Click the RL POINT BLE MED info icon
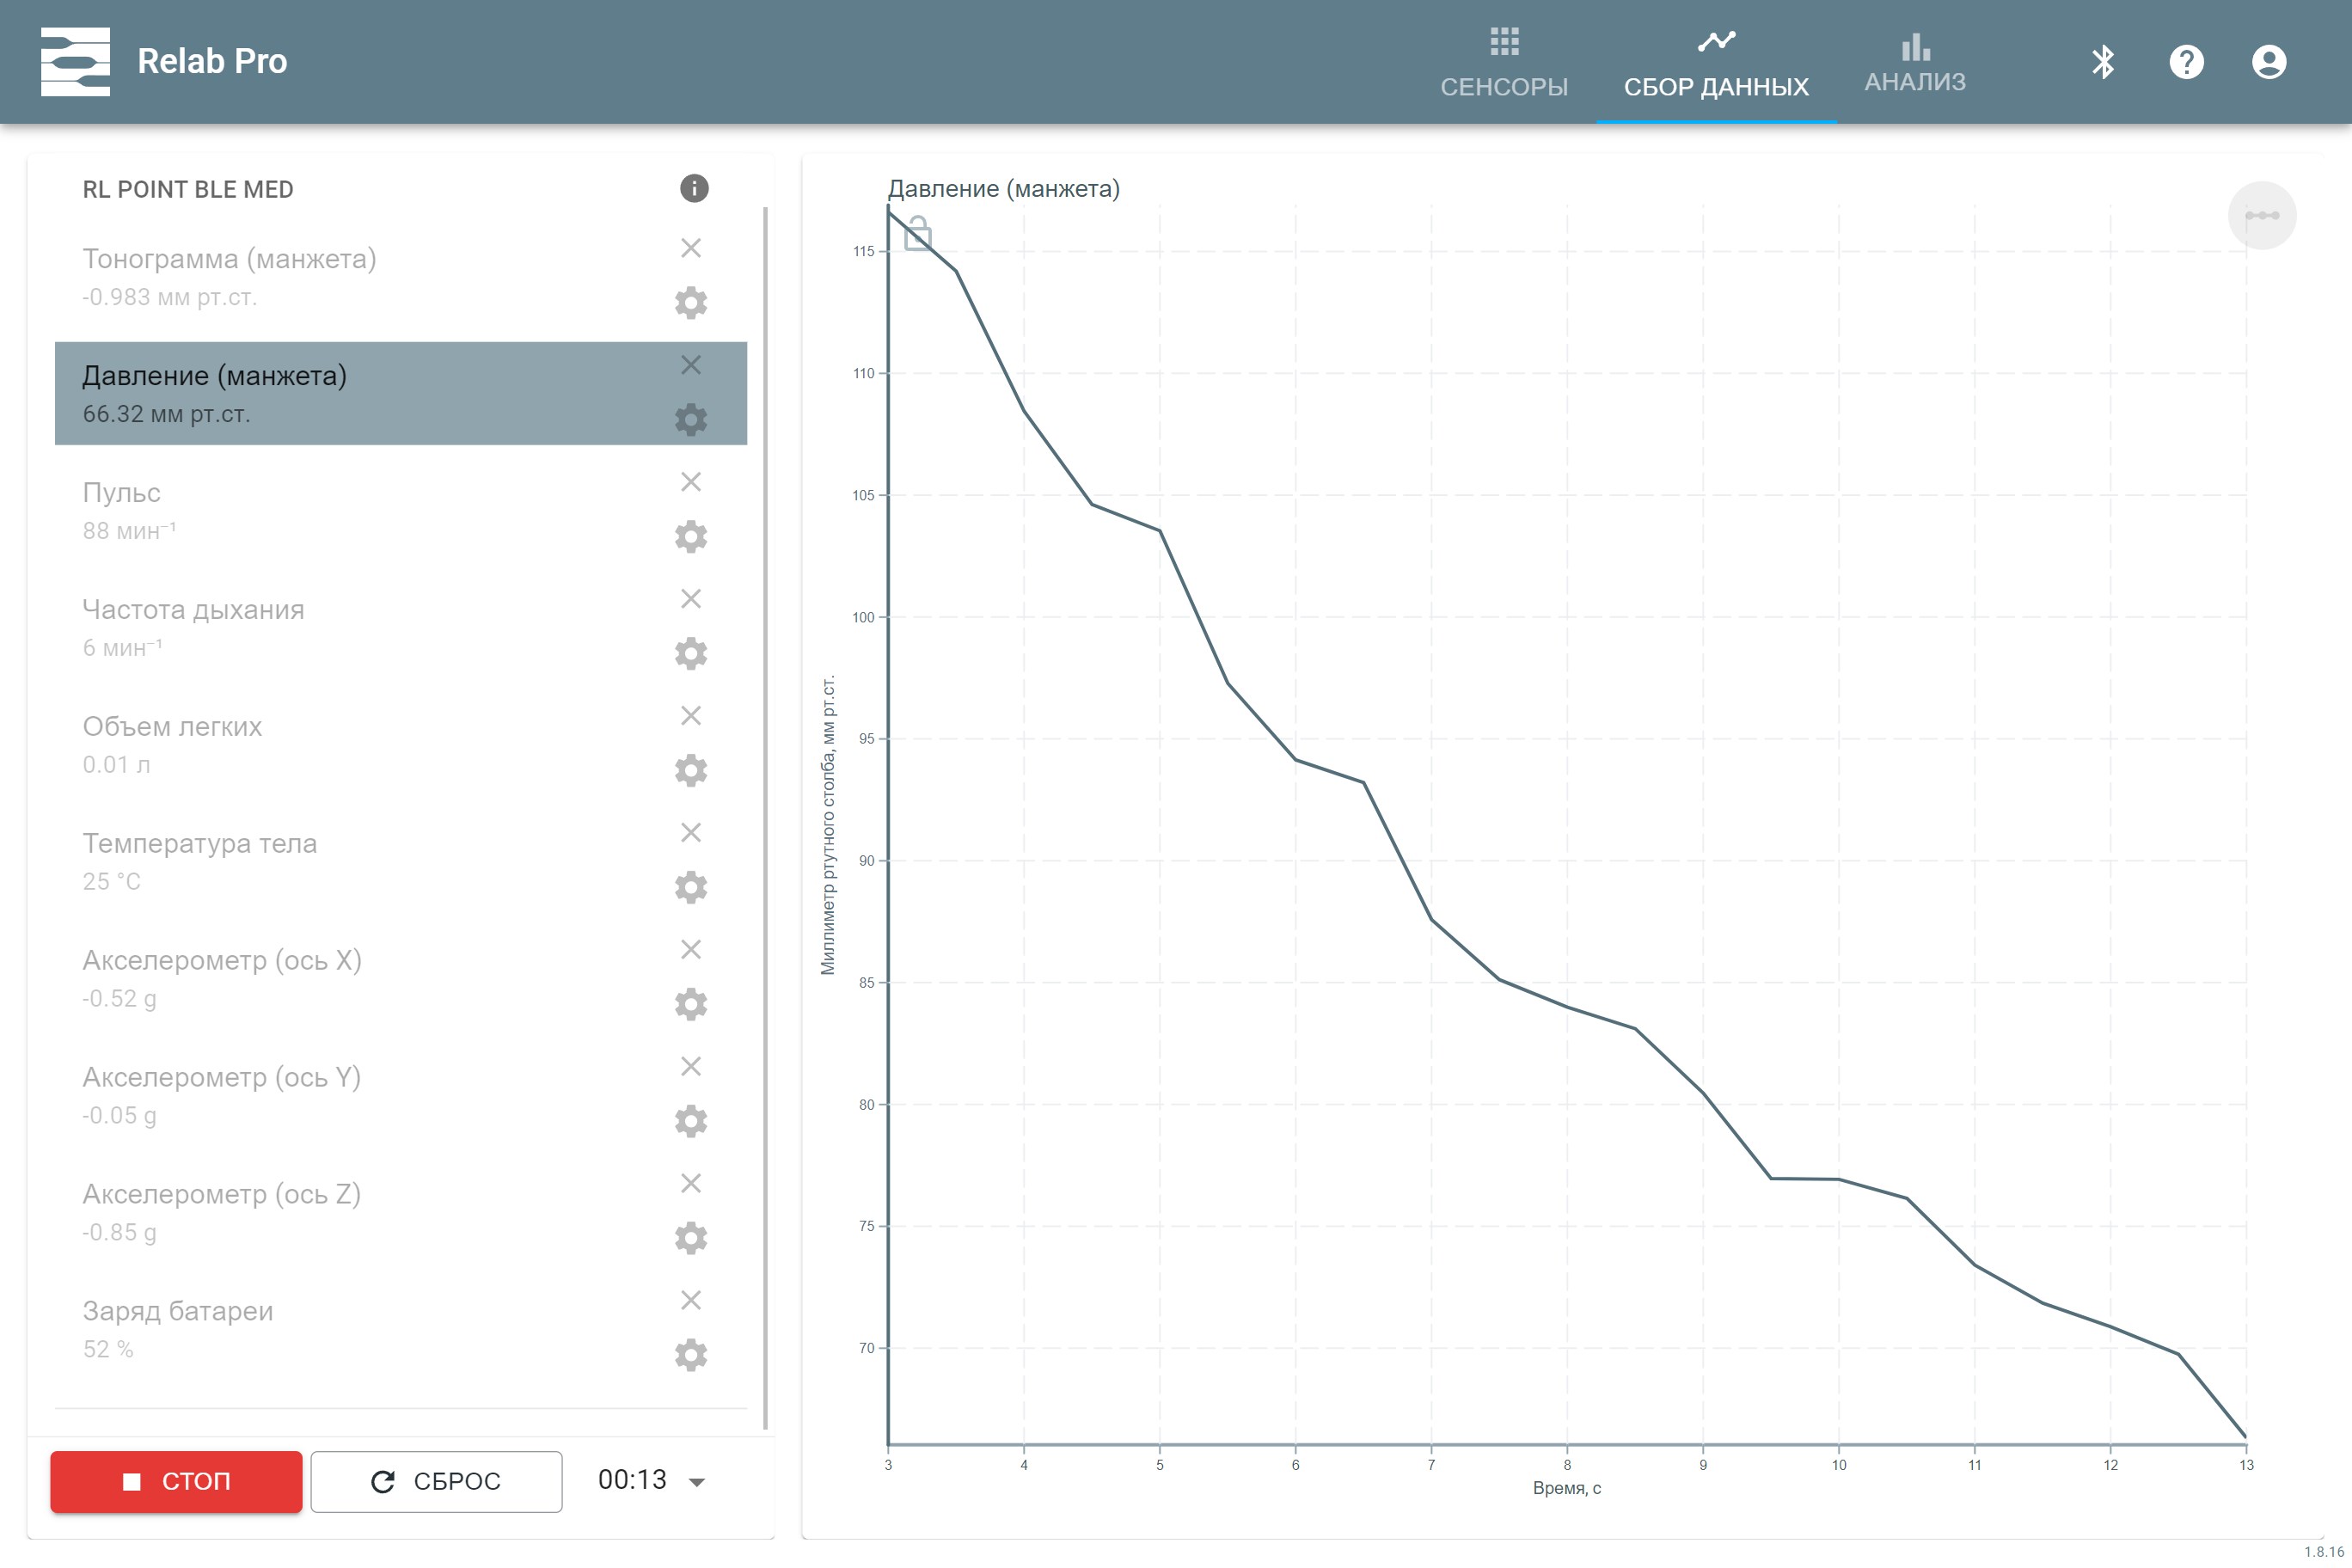The height and width of the screenshot is (1568, 2352). coord(694,188)
